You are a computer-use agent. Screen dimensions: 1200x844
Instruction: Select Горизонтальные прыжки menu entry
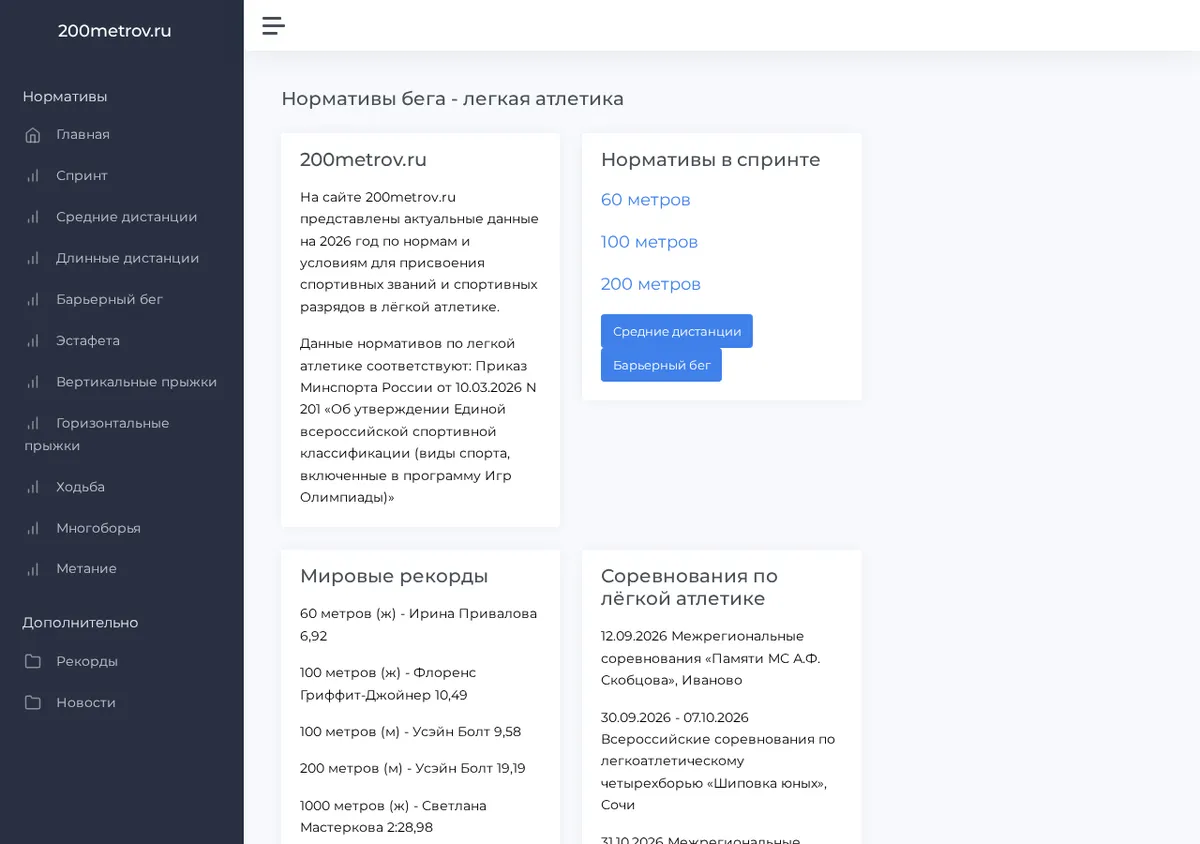pos(122,434)
